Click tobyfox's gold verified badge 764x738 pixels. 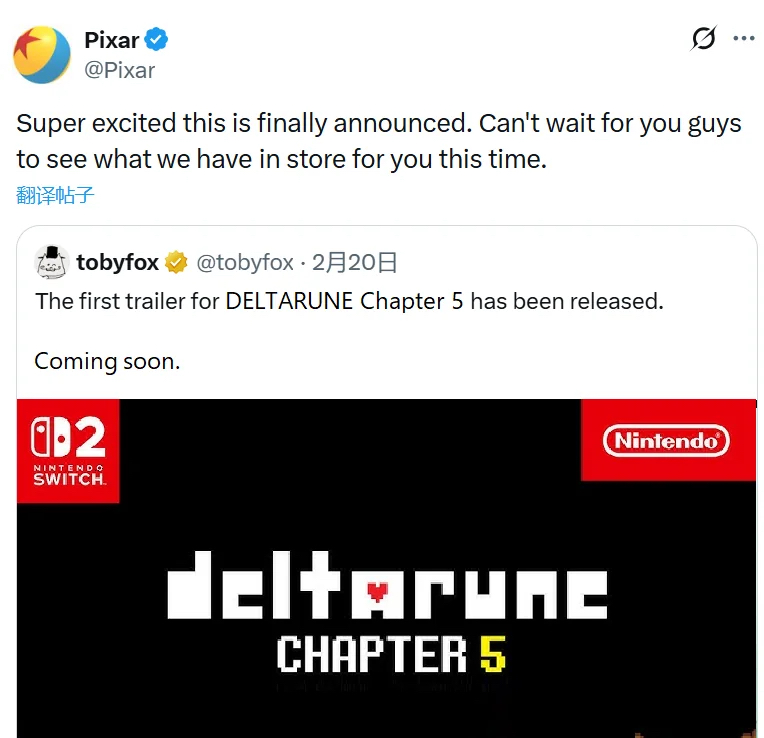click(177, 263)
